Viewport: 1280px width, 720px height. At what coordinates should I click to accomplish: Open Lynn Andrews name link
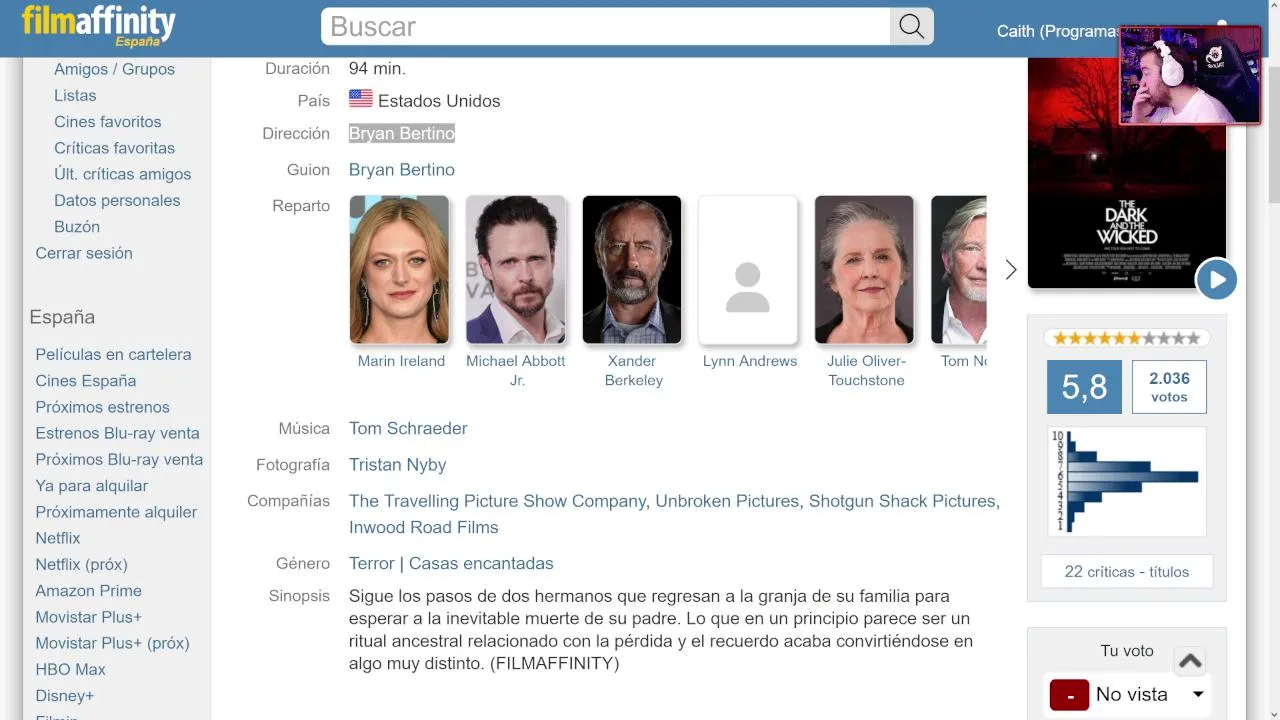tap(750, 361)
